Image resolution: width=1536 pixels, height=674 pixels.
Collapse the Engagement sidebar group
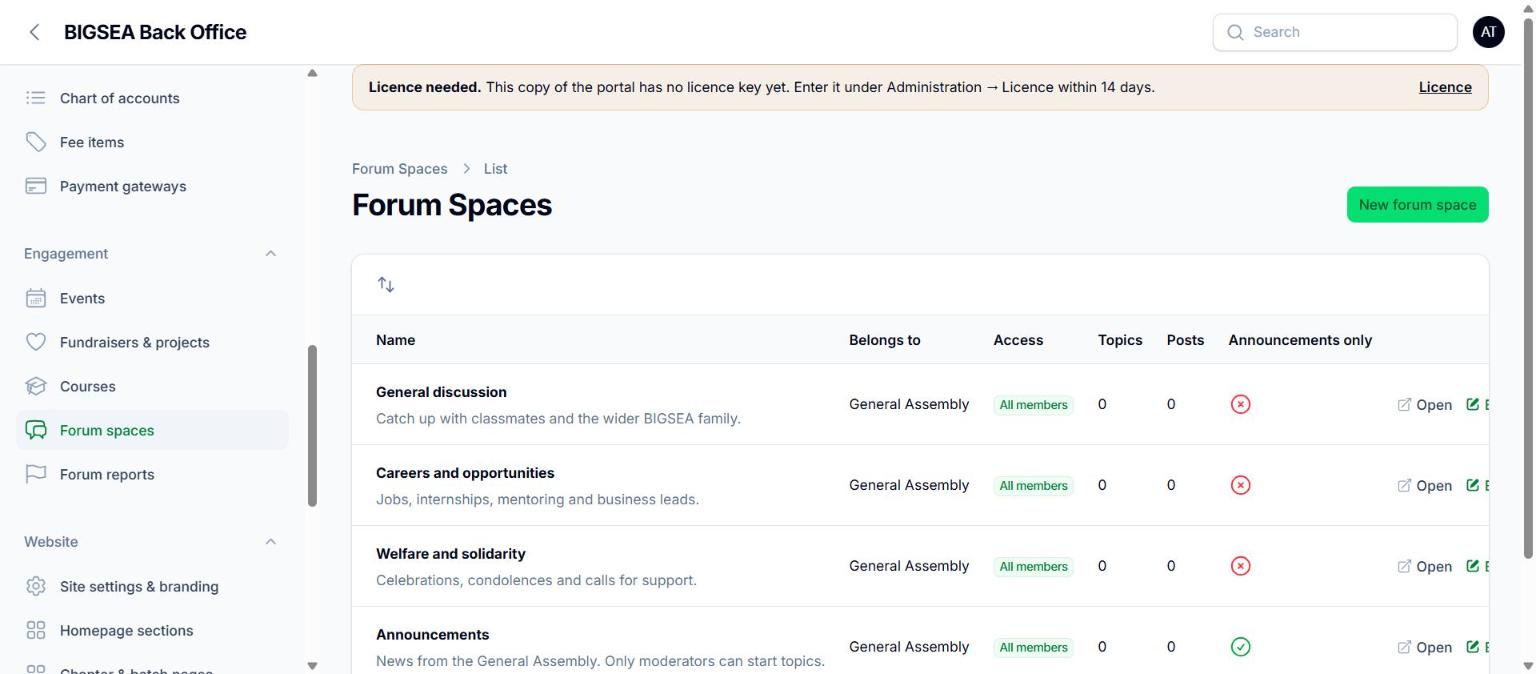[x=270, y=254]
